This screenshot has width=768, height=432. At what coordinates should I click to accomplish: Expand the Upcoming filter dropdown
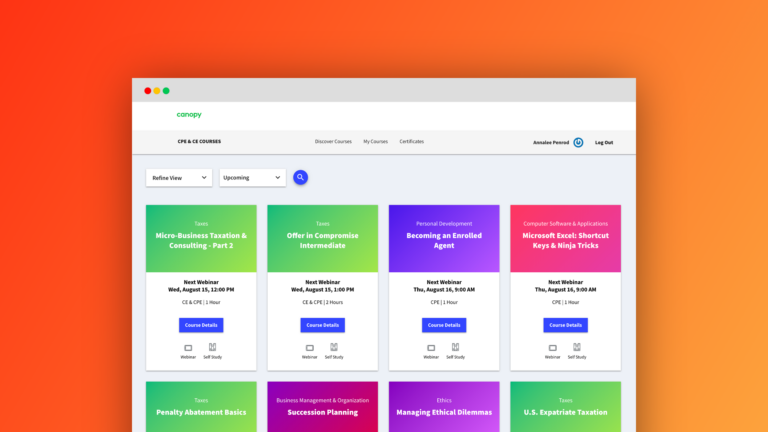coord(252,177)
